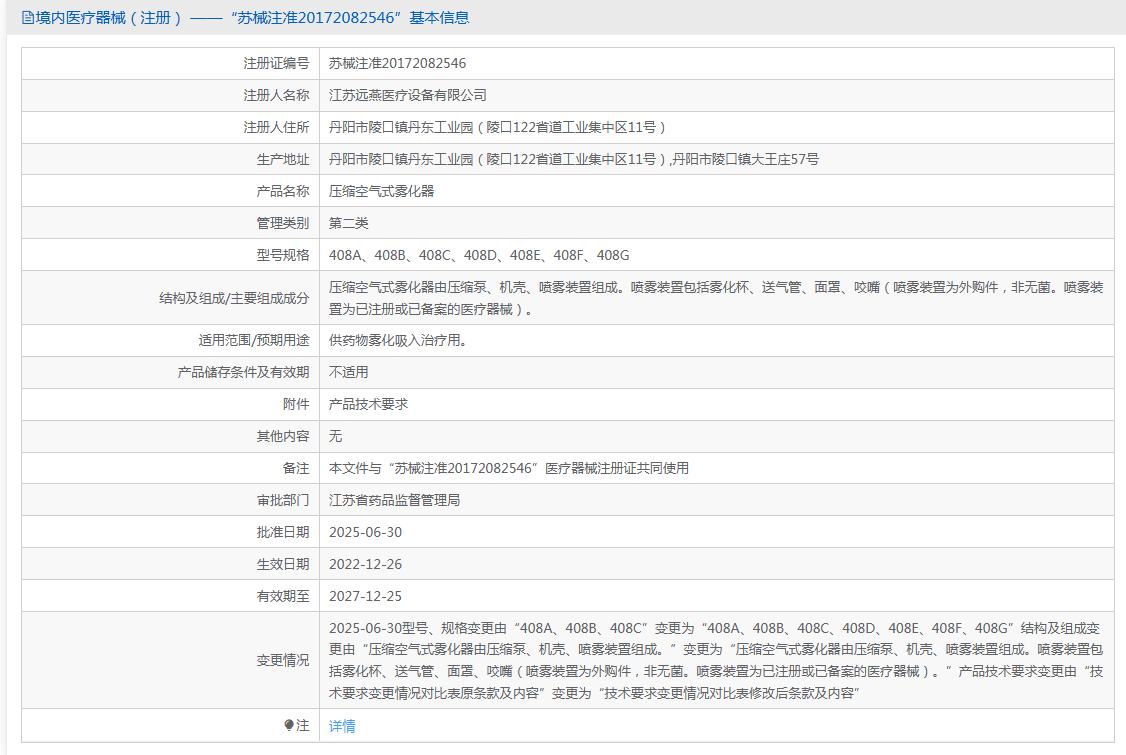The height and width of the screenshot is (755, 1126).
Task: Click approval date 2025-06-30
Action: [x=365, y=532]
